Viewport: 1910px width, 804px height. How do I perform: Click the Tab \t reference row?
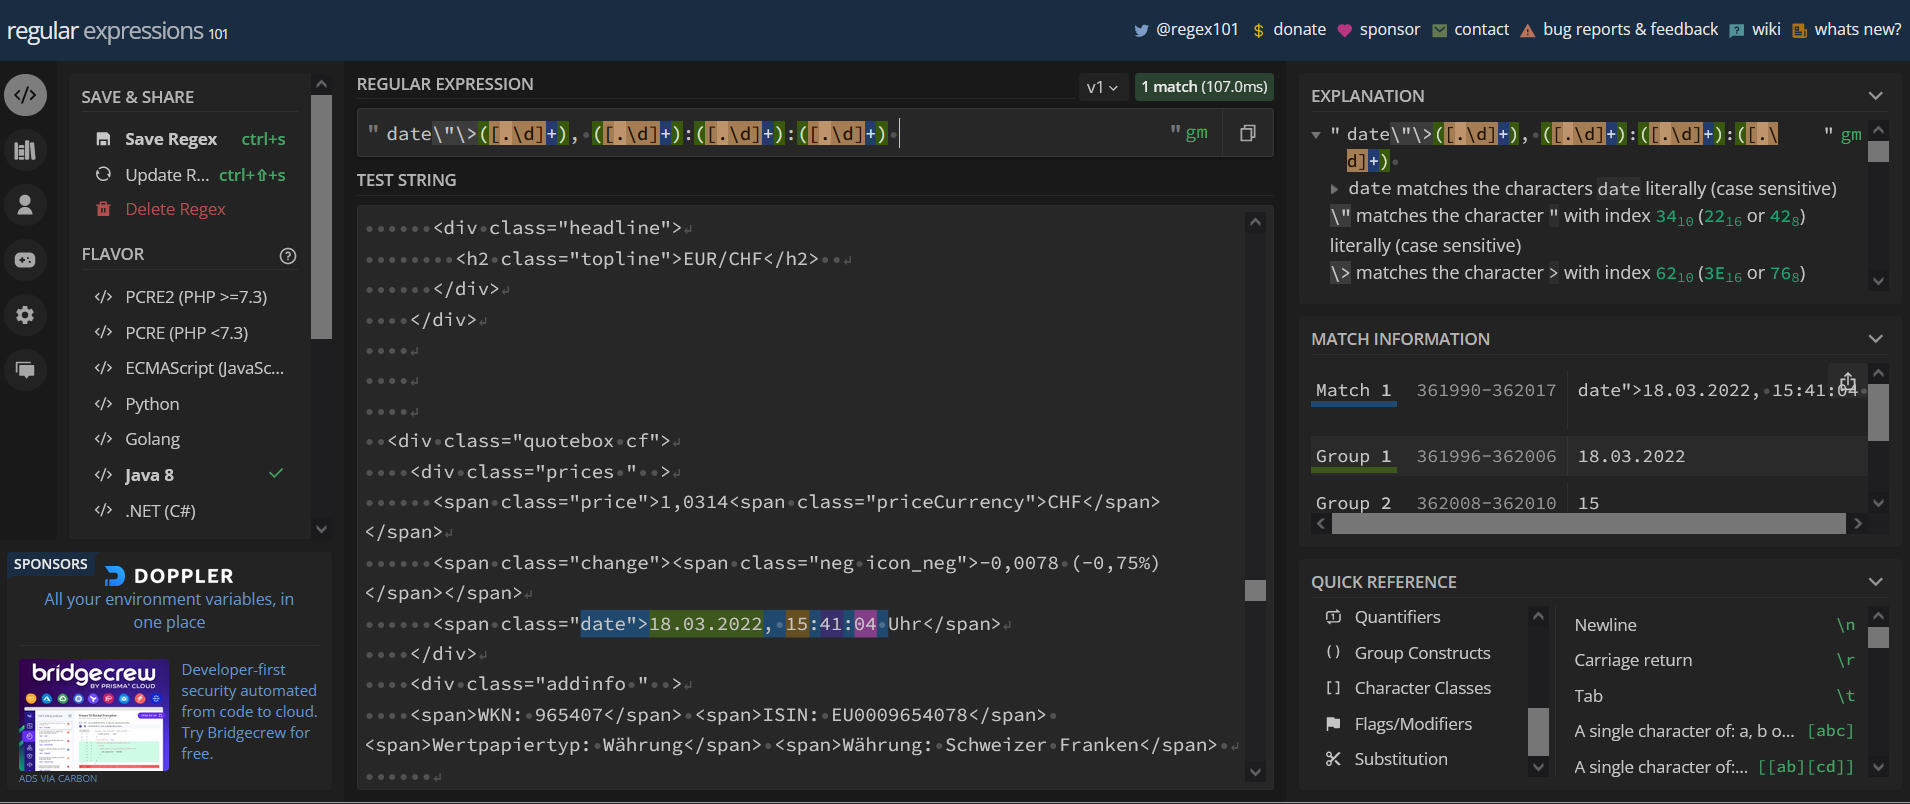click(1714, 696)
